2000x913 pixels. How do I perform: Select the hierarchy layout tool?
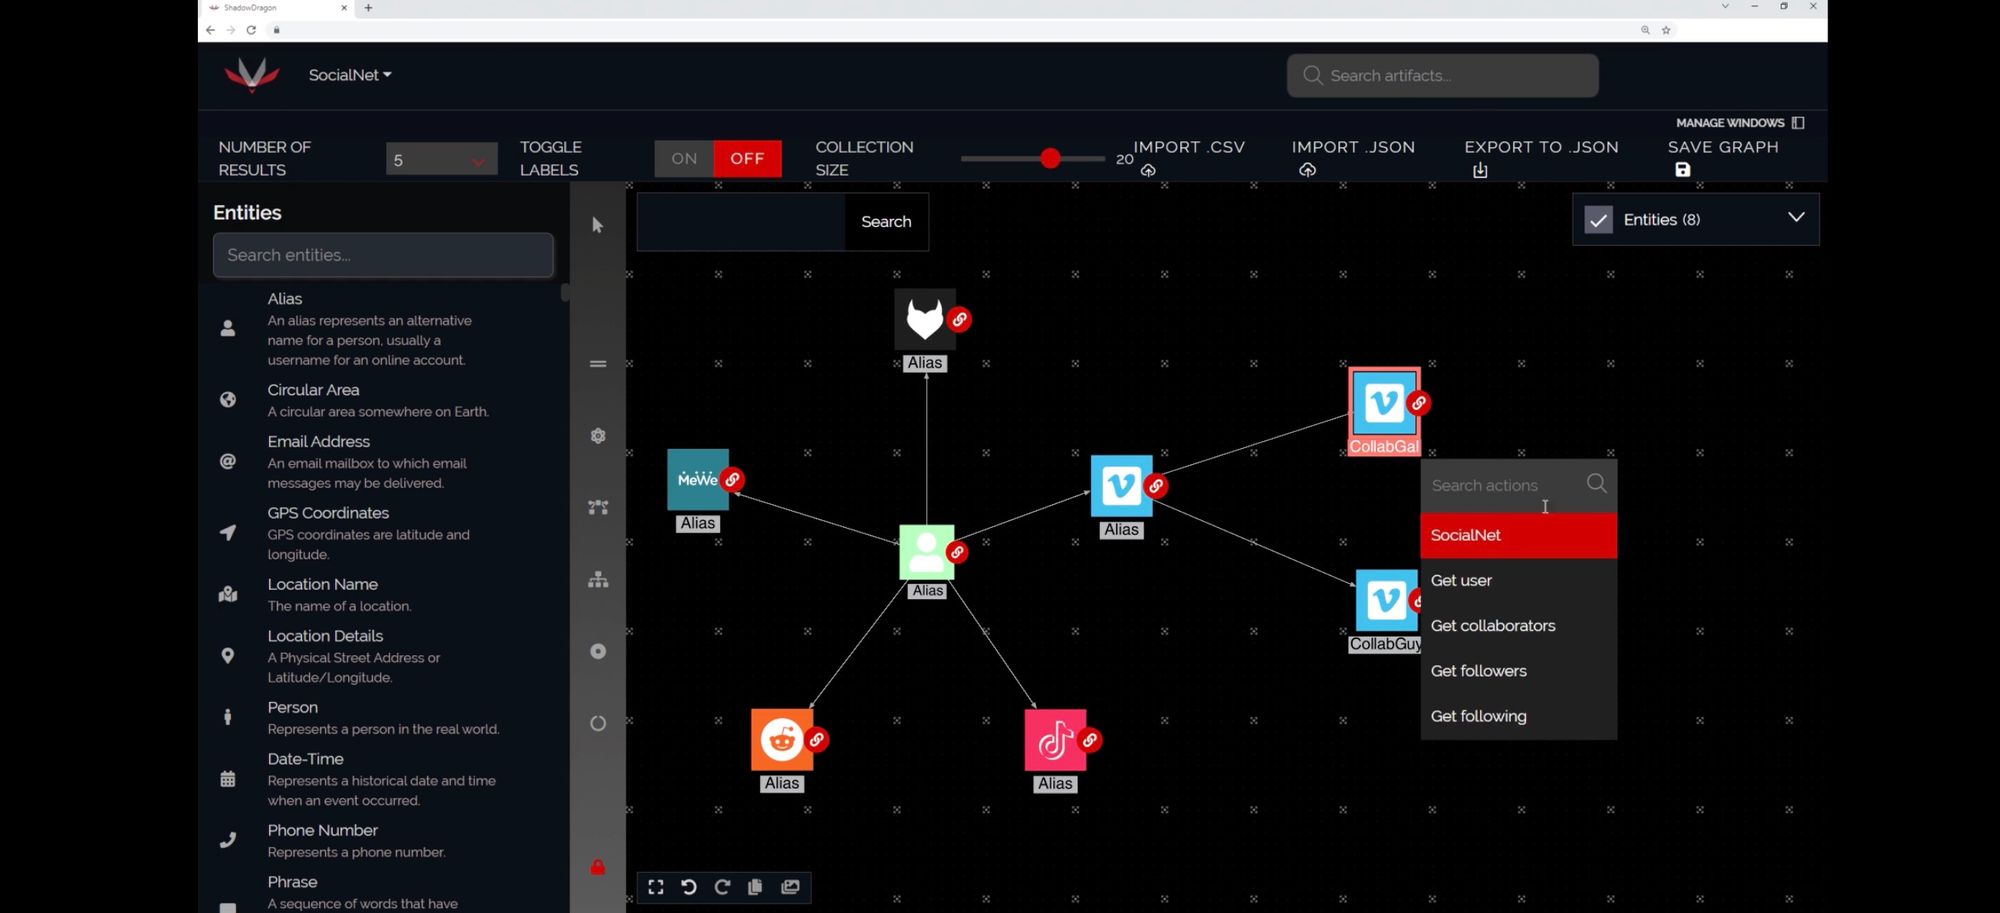pos(597,579)
